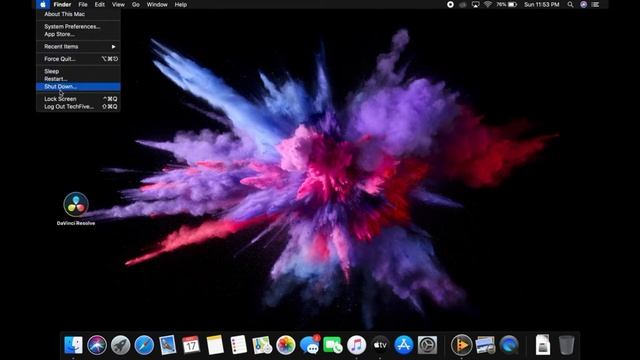Open Wi-Fi status menu
Viewport: 640px width, 360px height.
[x=488, y=4]
